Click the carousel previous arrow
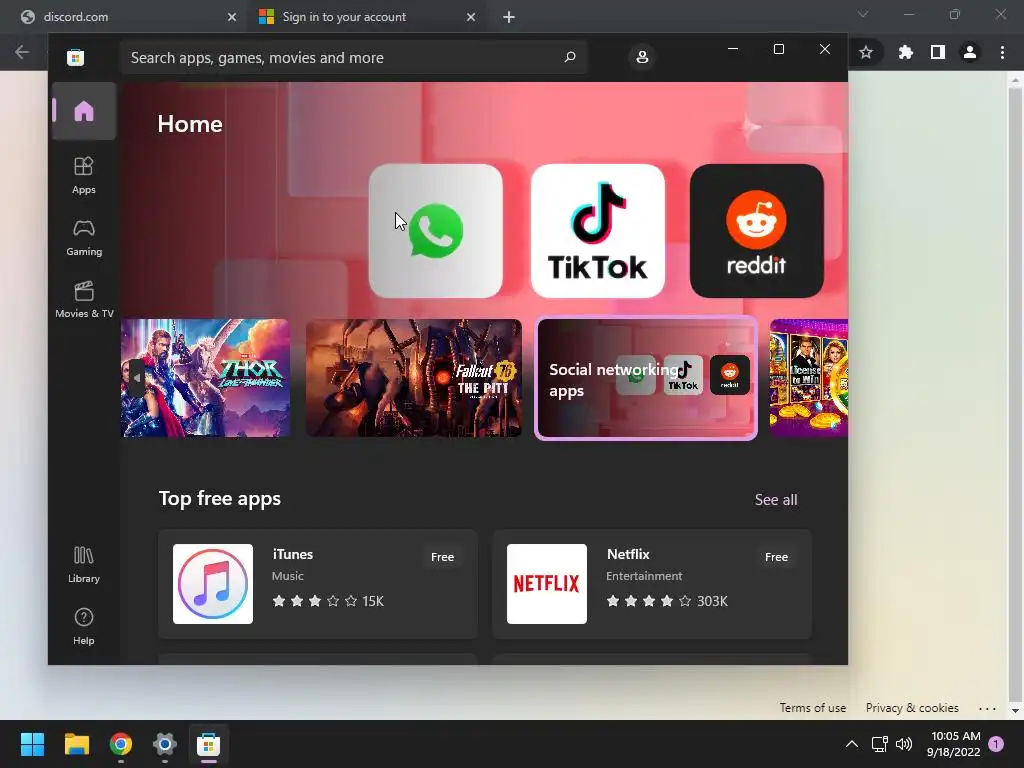The image size is (1024, 768). coord(136,378)
